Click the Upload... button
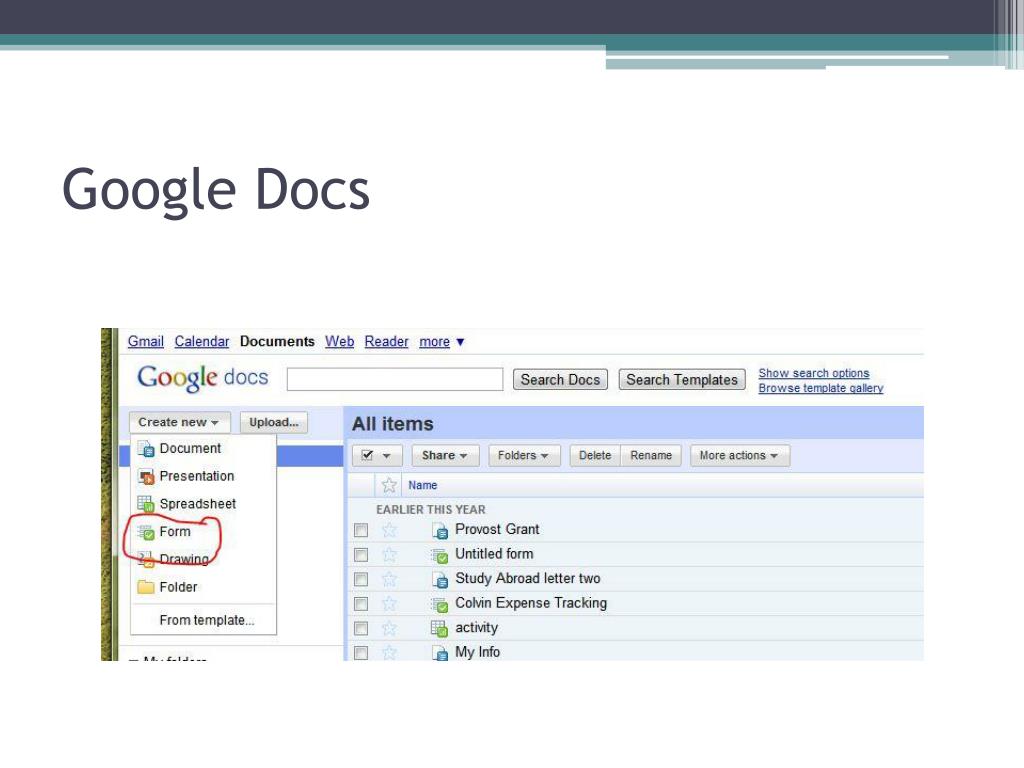1024x768 pixels. click(274, 423)
